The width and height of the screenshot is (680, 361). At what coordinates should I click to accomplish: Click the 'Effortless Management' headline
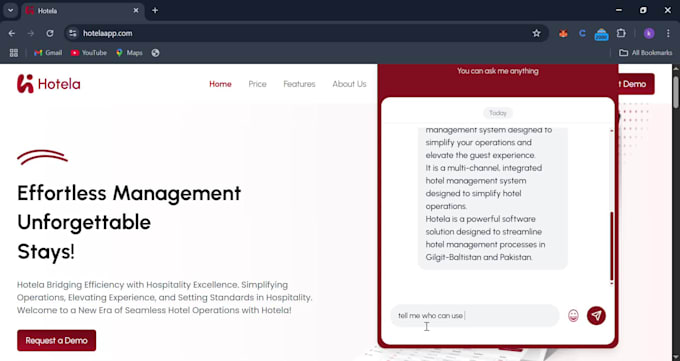pos(129,194)
